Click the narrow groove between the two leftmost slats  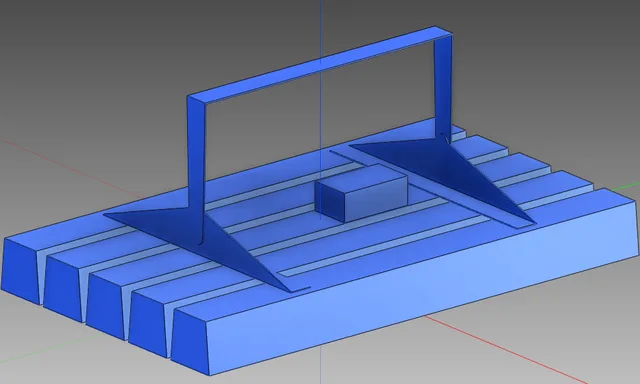[42, 277]
